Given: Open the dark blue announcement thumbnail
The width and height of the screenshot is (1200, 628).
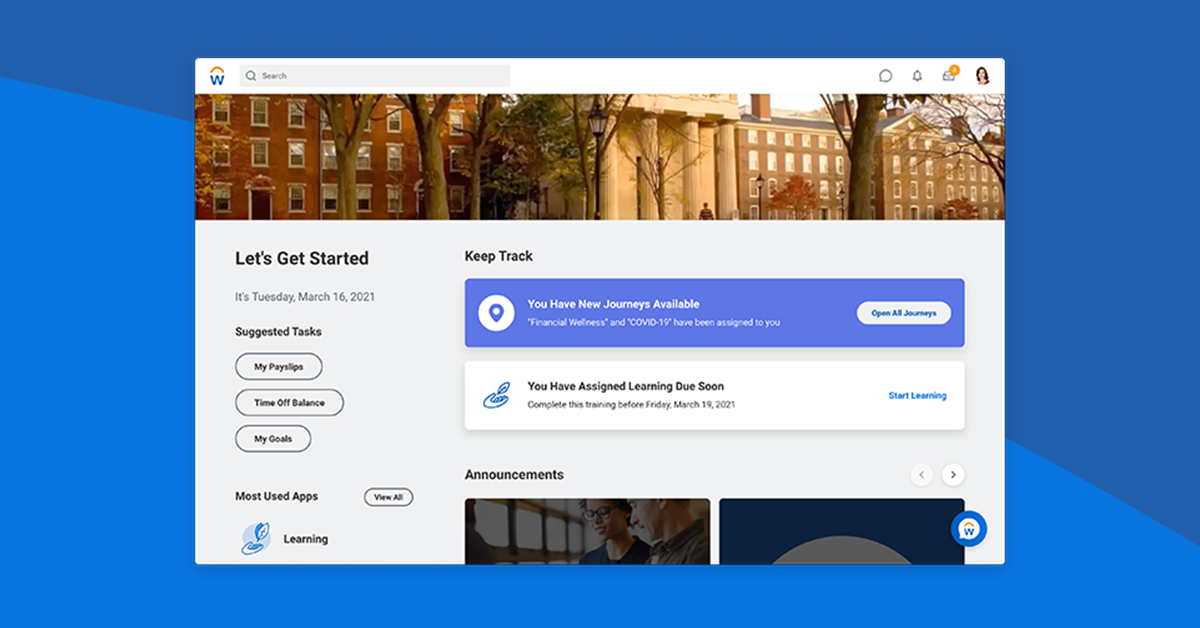Looking at the screenshot, I should tap(842, 531).
